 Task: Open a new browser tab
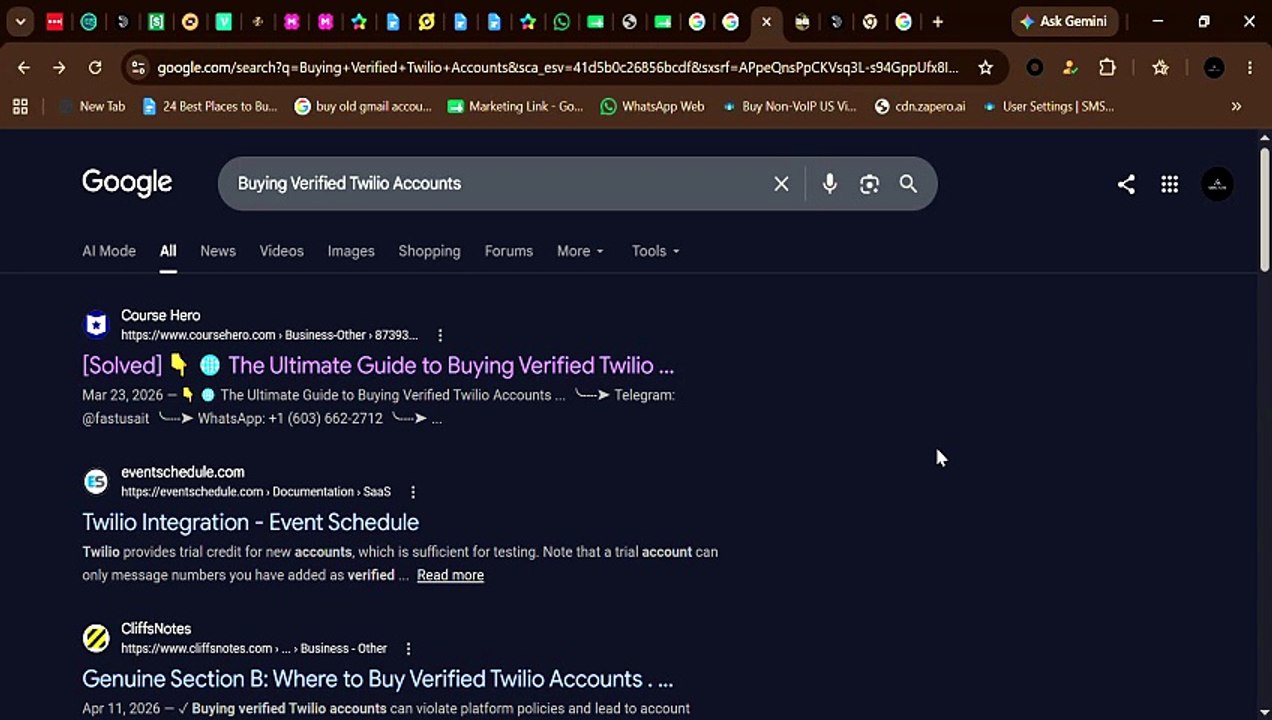coord(937,21)
